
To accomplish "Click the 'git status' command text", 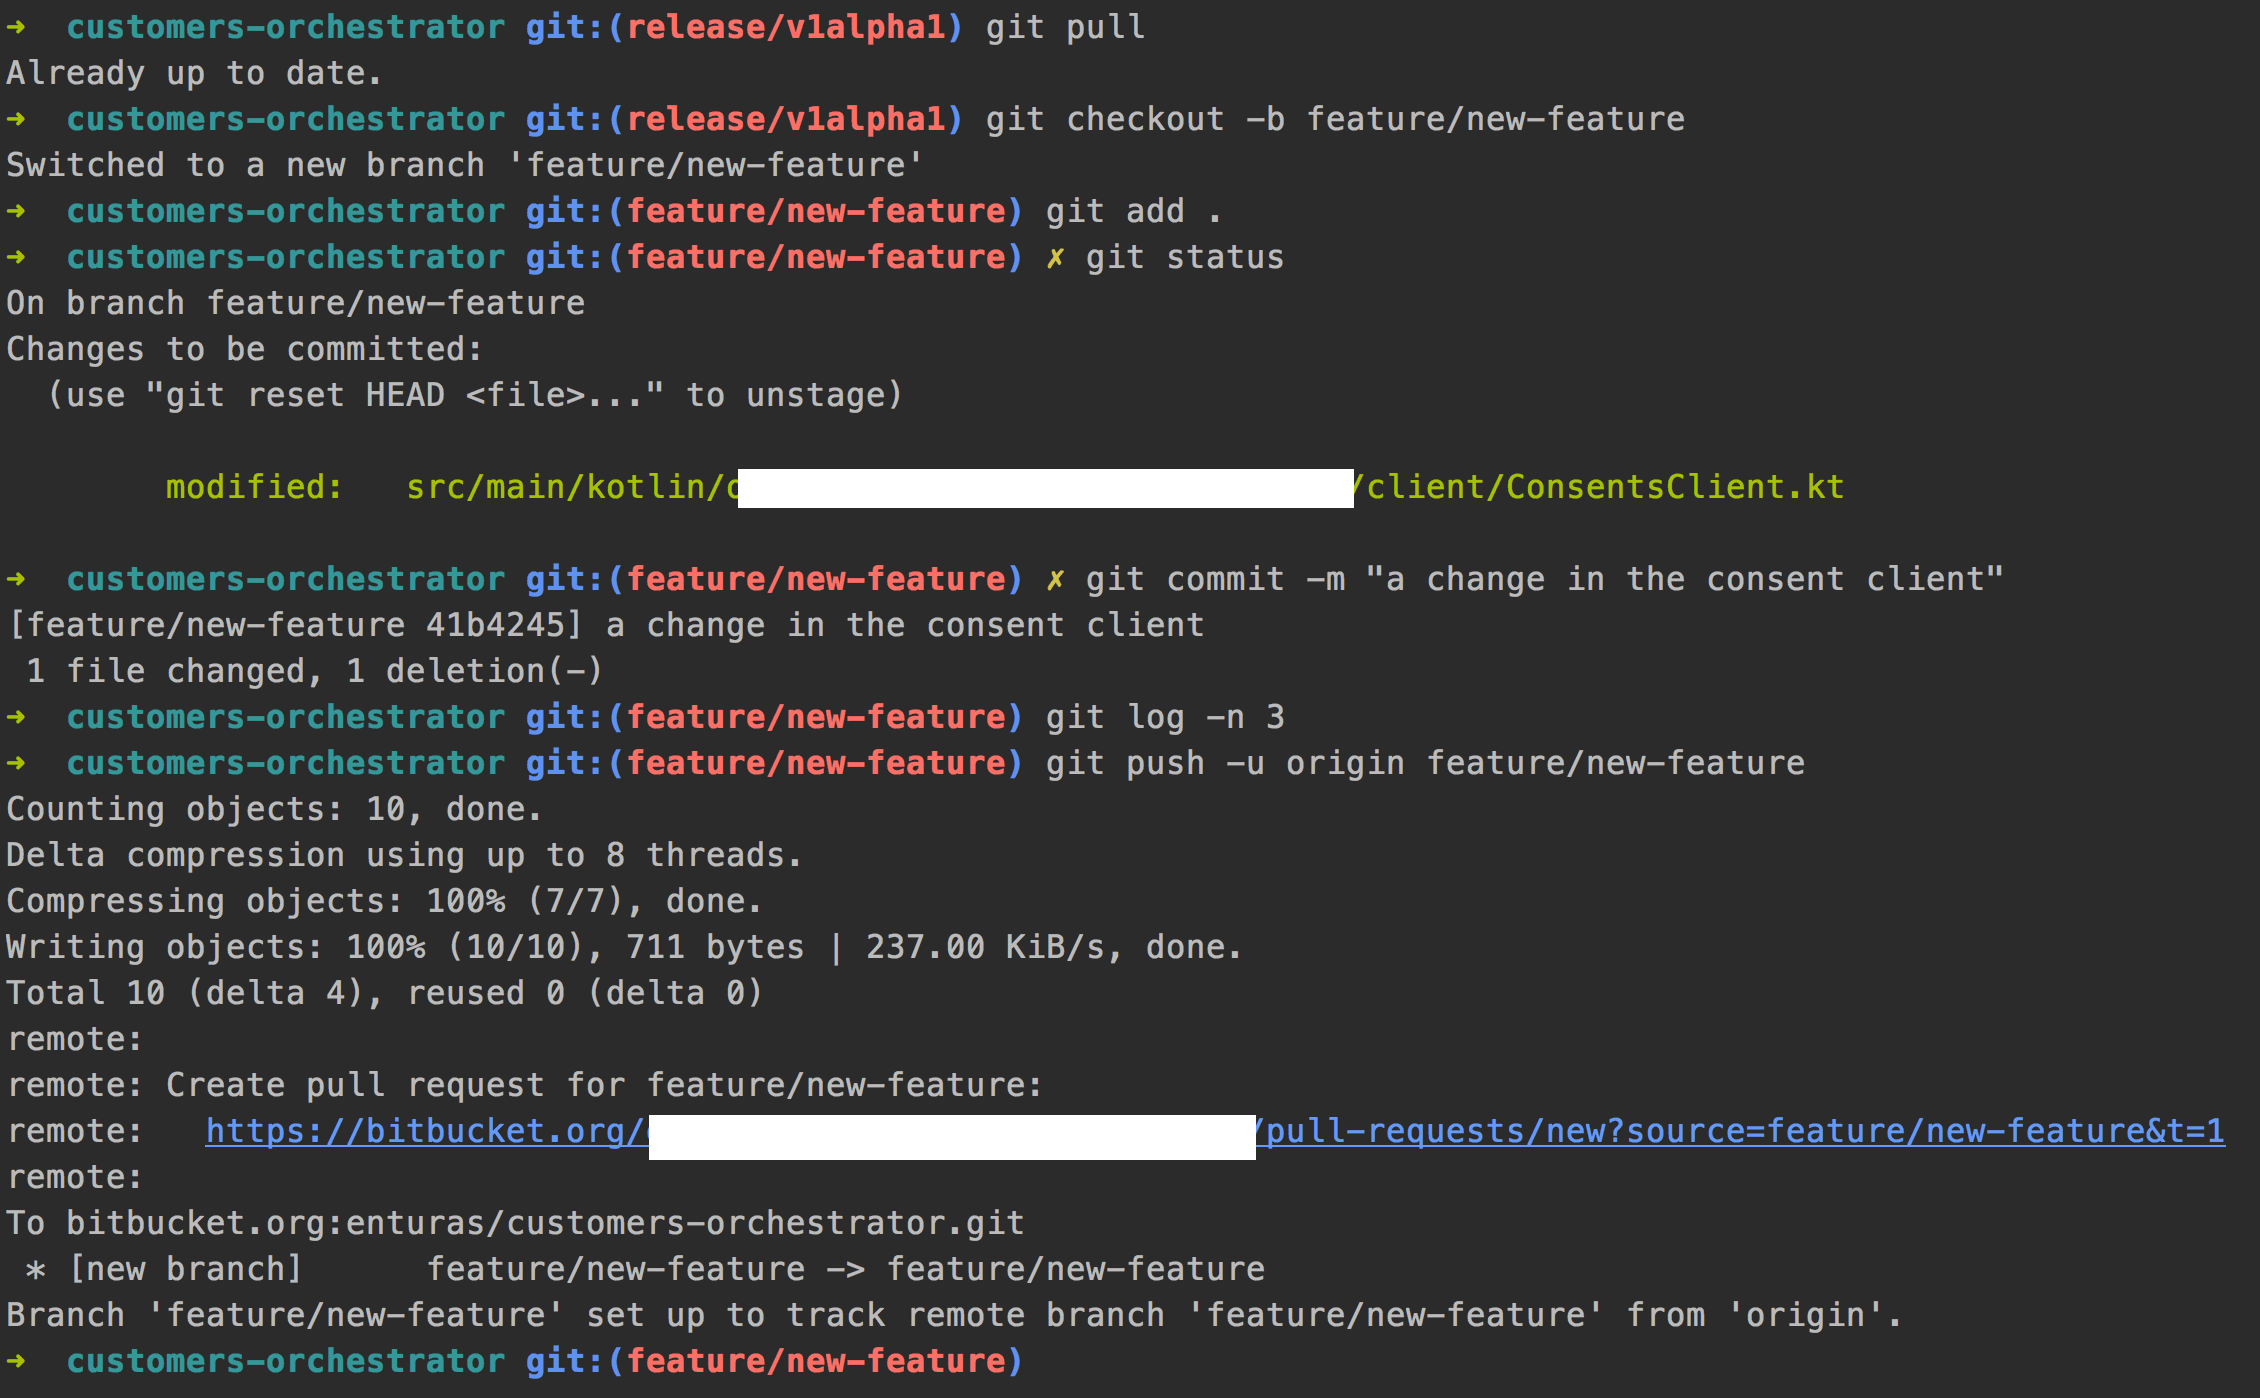I will 1185,257.
